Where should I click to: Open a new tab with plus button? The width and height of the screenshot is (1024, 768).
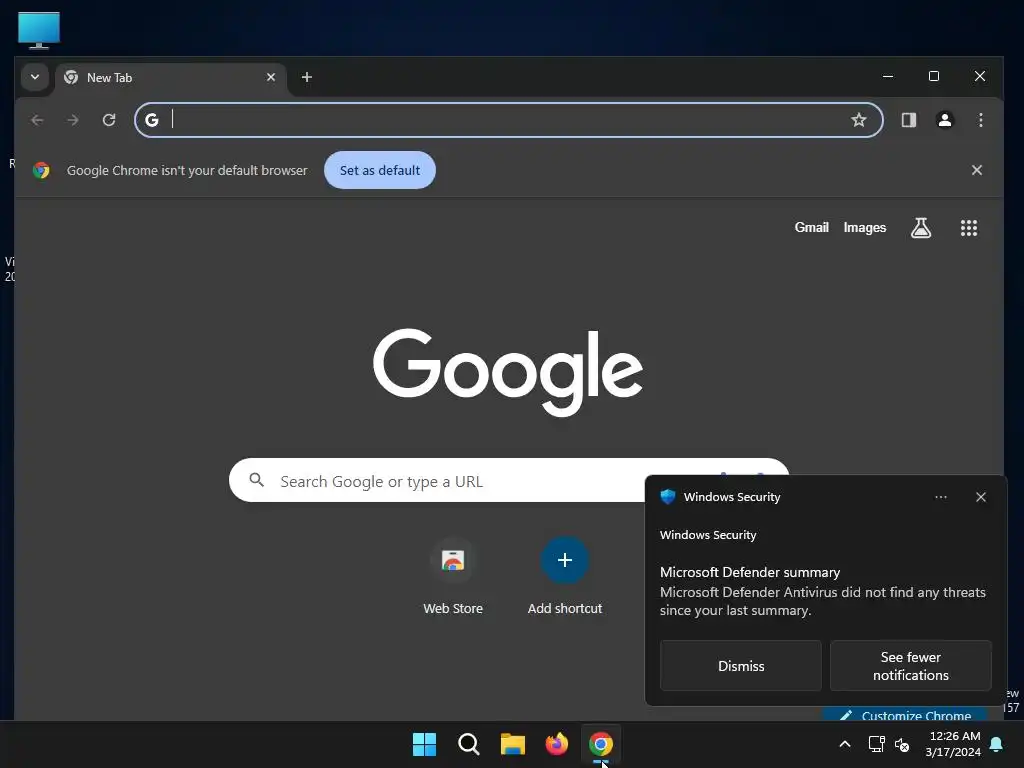coord(306,77)
